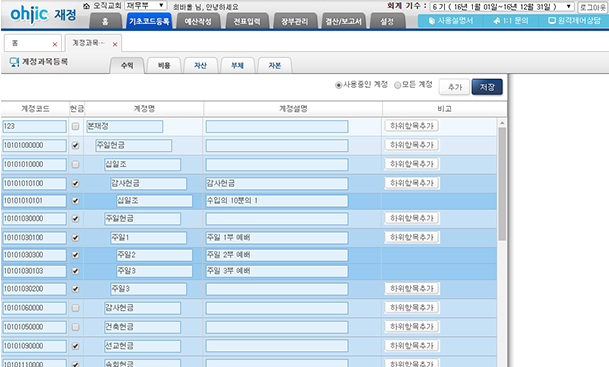The image size is (609, 367).
Task: Uncheck the 현금 checkbox for code 10101030100
Action: pos(75,238)
